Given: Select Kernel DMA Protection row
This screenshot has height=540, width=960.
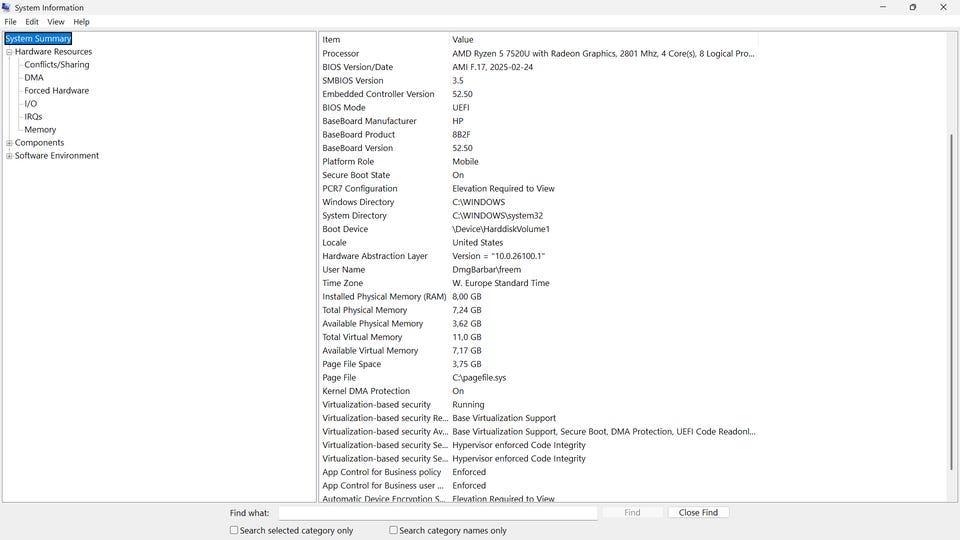Looking at the screenshot, I should coord(538,391).
